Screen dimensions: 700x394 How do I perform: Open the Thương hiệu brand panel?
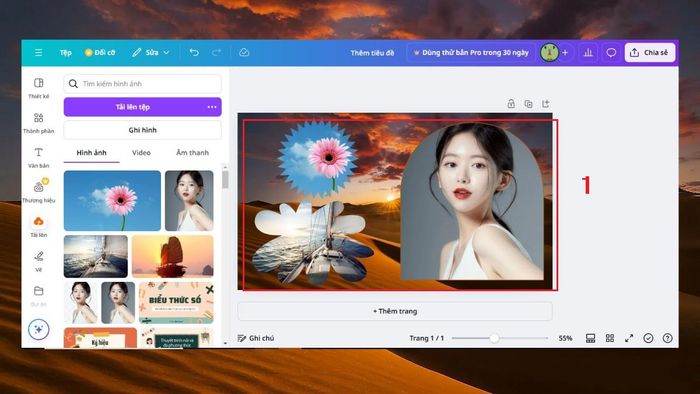[x=39, y=191]
